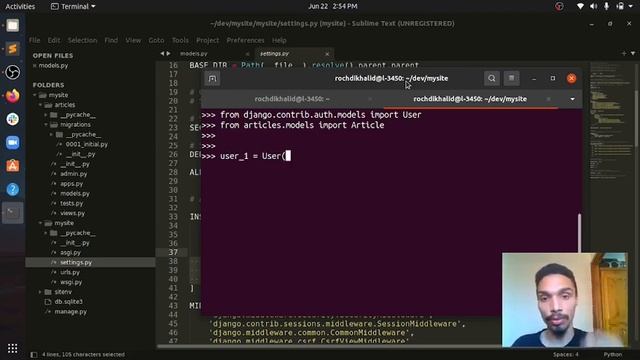Close the settings.py tab in Sublime
This screenshot has width=640, height=360.
pyautogui.click(x=327, y=54)
